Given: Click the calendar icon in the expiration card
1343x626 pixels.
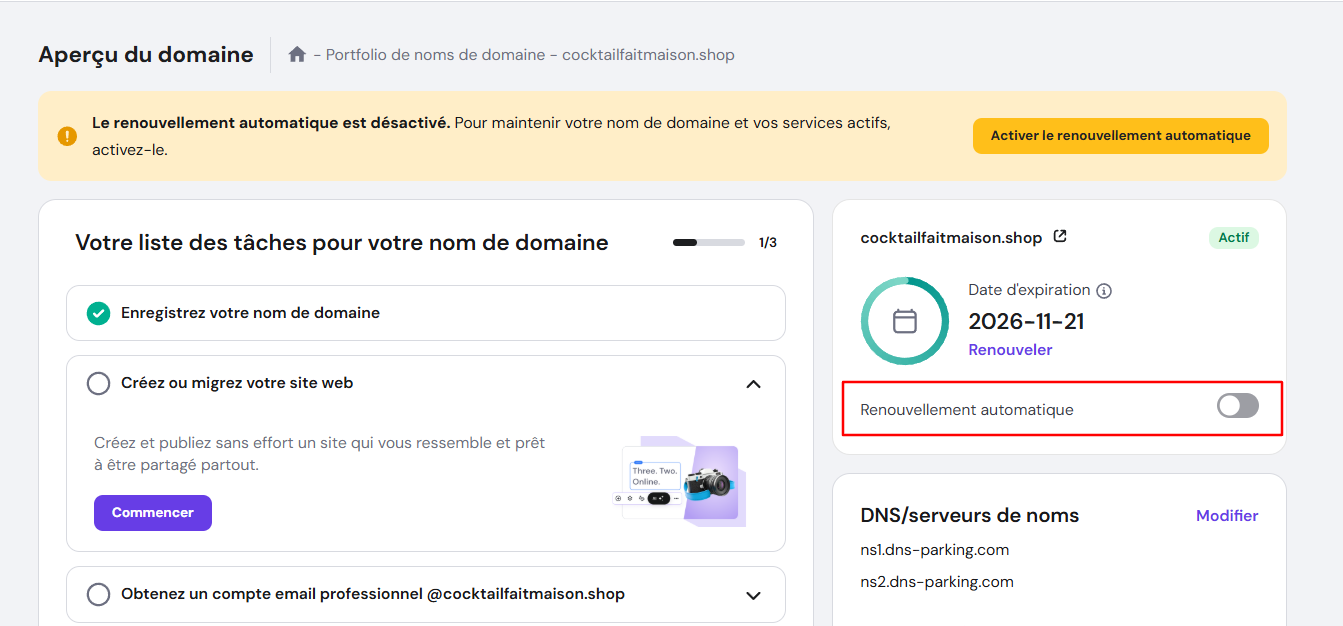Looking at the screenshot, I should [x=904, y=320].
